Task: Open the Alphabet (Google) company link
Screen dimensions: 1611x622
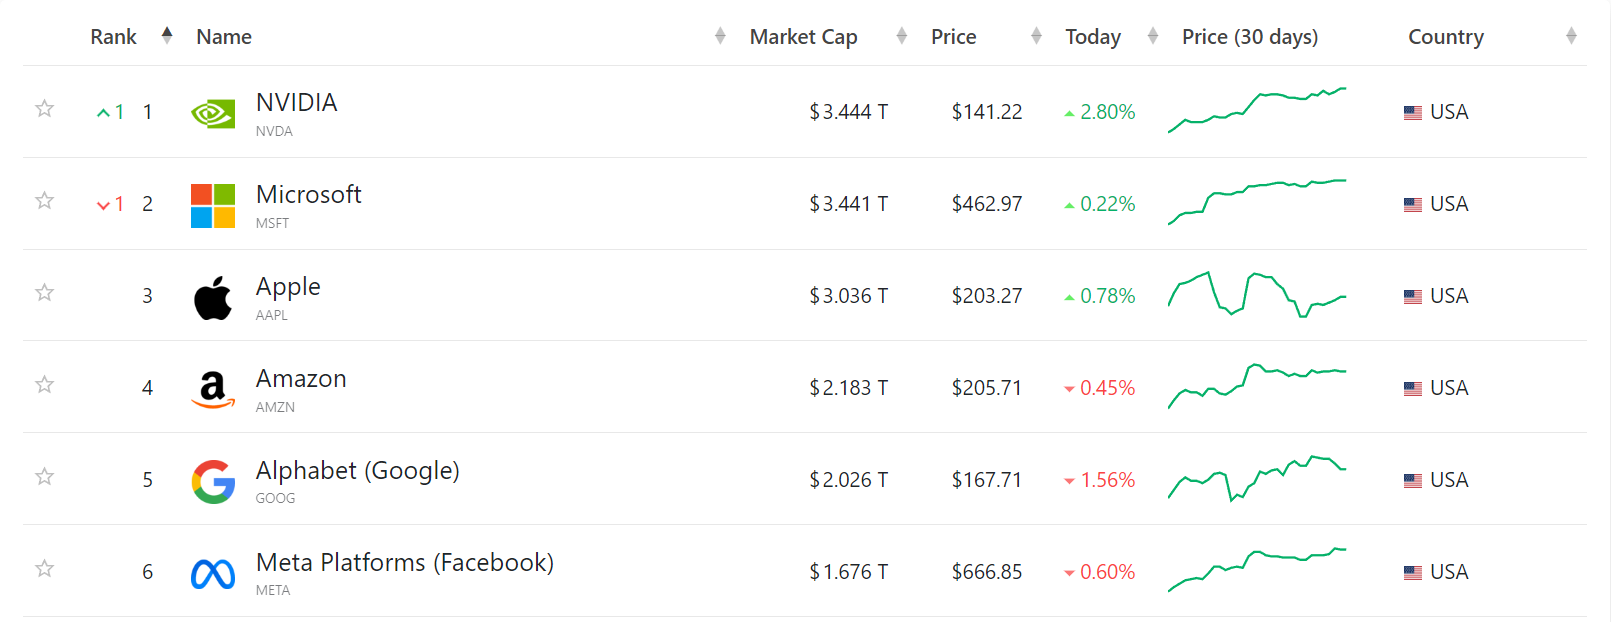Action: [x=358, y=471]
